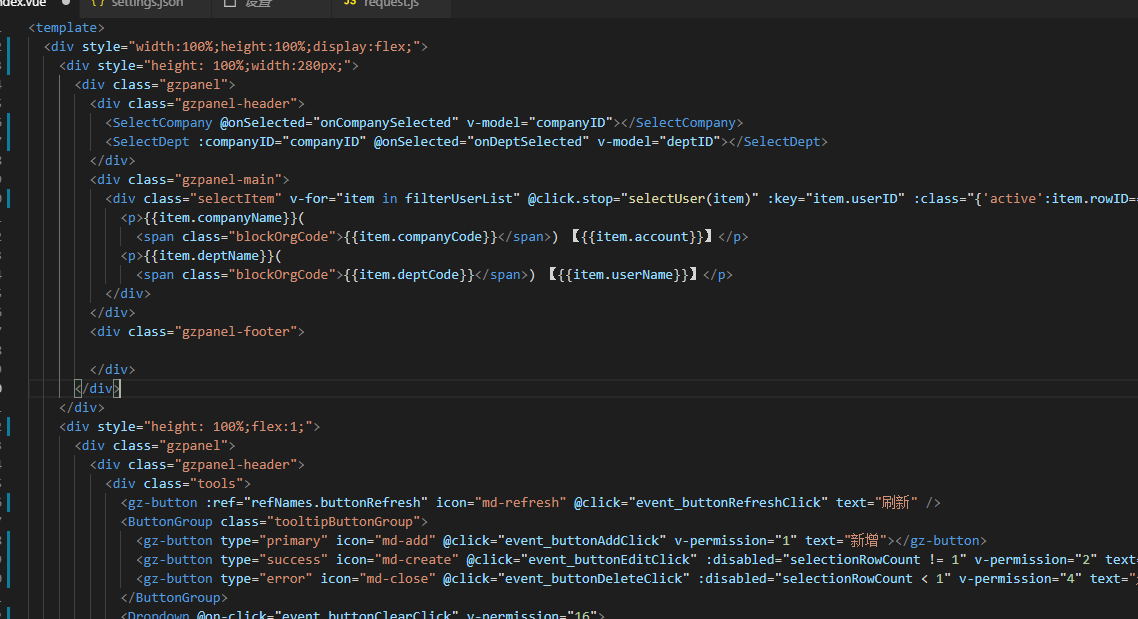Image resolution: width=1138 pixels, height=619 pixels.
Task: Click the event_buttonAddClick handler
Action: click(x=582, y=541)
